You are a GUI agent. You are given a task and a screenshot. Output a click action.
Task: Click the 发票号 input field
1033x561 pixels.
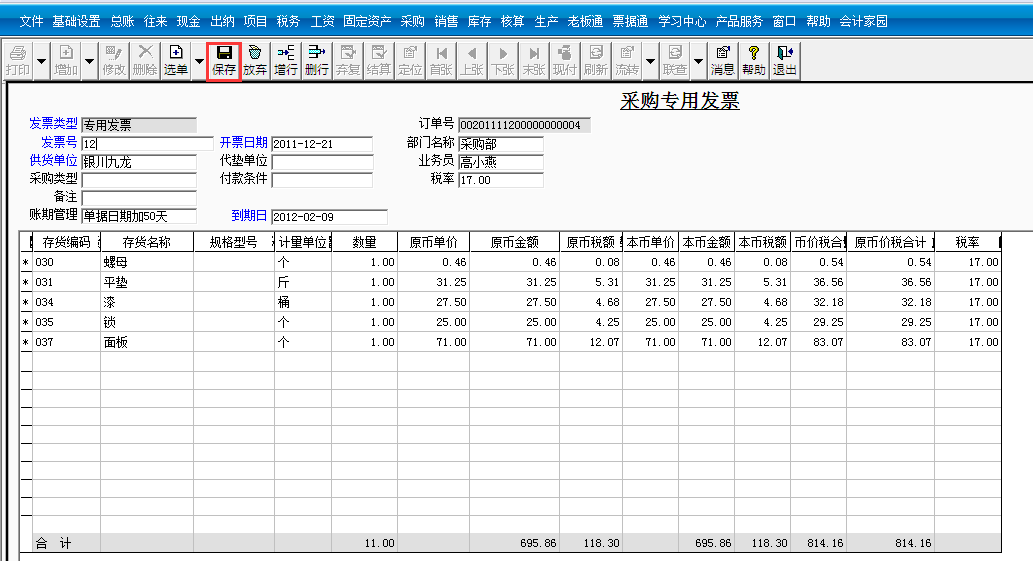pos(147,144)
